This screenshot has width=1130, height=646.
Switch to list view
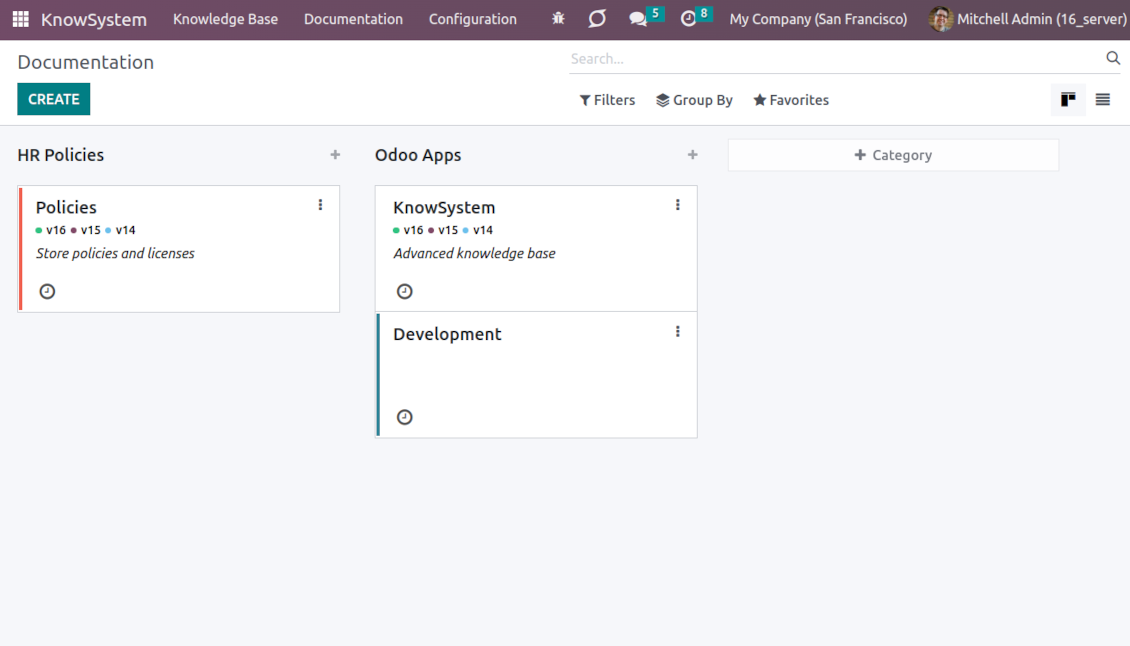tap(1102, 100)
